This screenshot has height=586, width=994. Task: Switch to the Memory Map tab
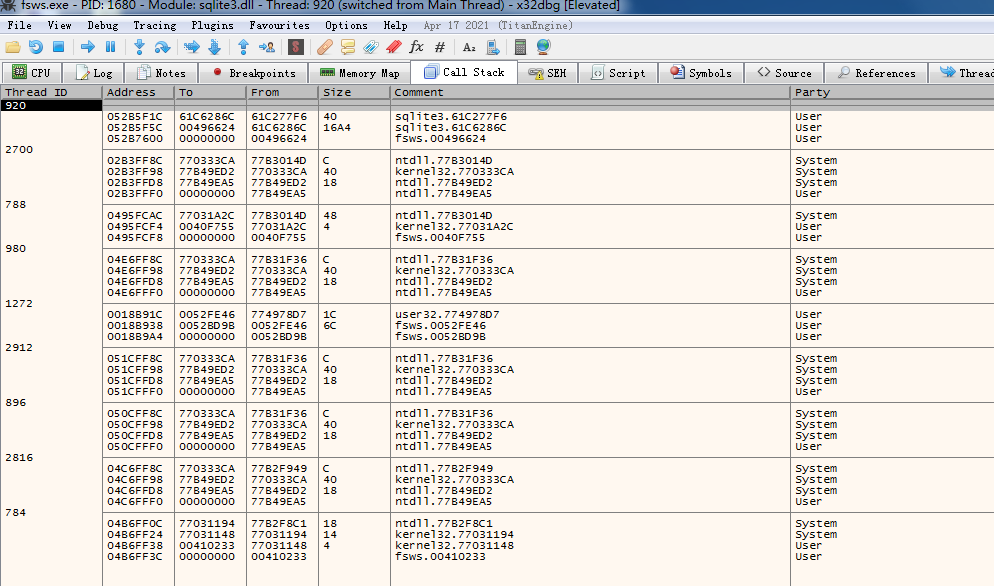pos(359,73)
